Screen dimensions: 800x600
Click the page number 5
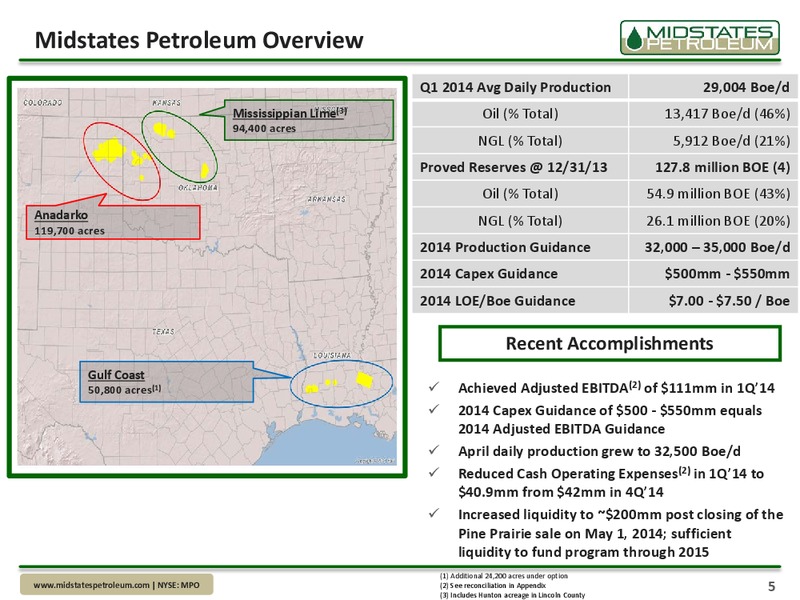[771, 586]
